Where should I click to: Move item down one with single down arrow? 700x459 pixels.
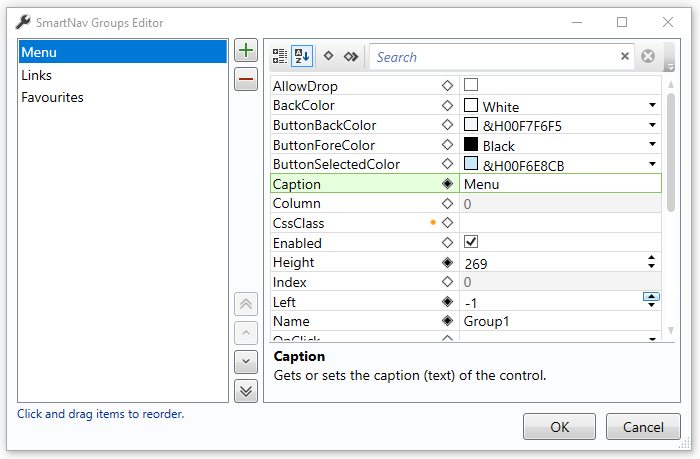(246, 362)
